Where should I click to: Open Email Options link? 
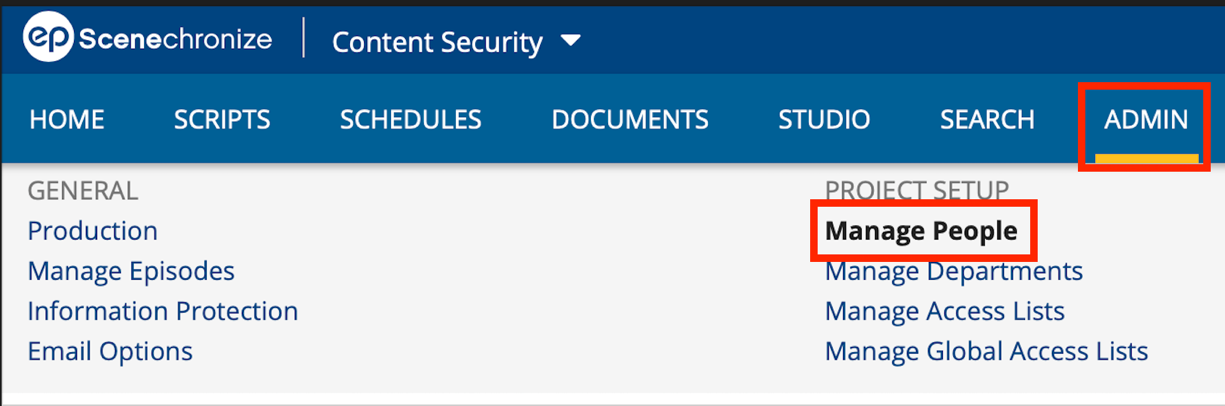tap(110, 352)
